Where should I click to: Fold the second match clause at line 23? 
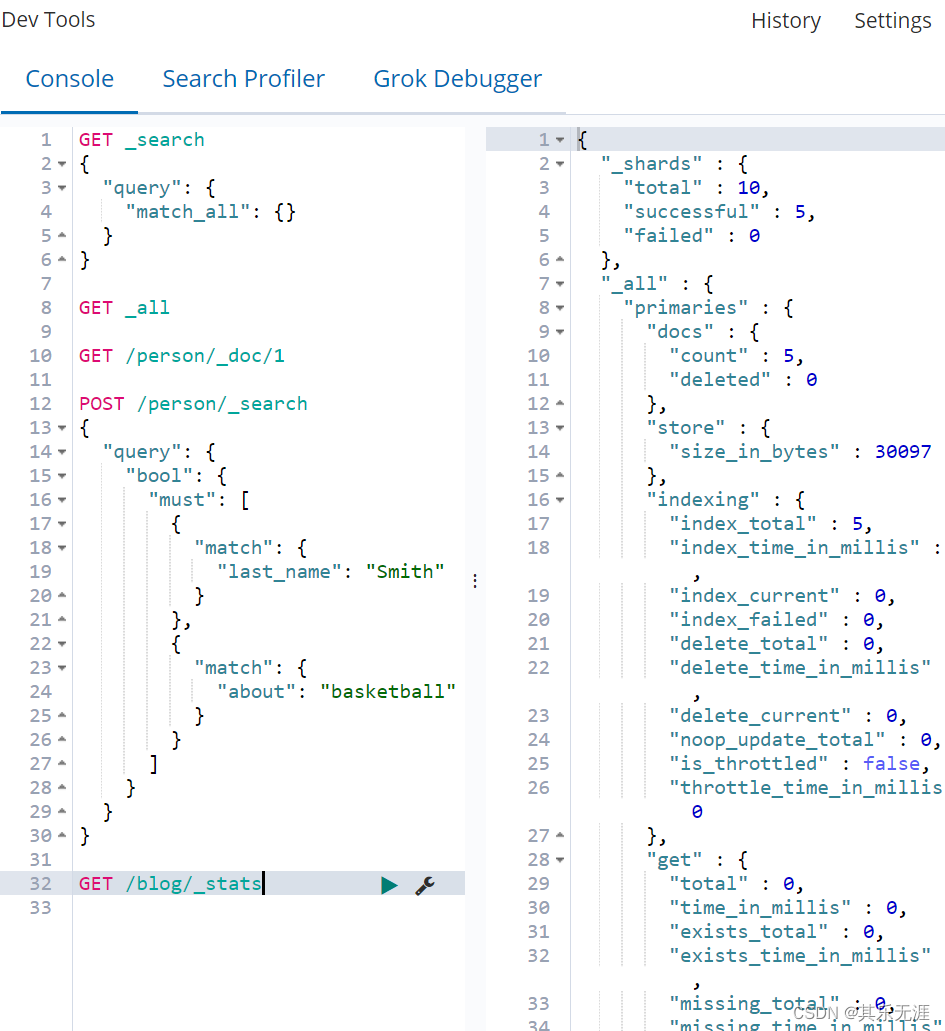pos(62,668)
